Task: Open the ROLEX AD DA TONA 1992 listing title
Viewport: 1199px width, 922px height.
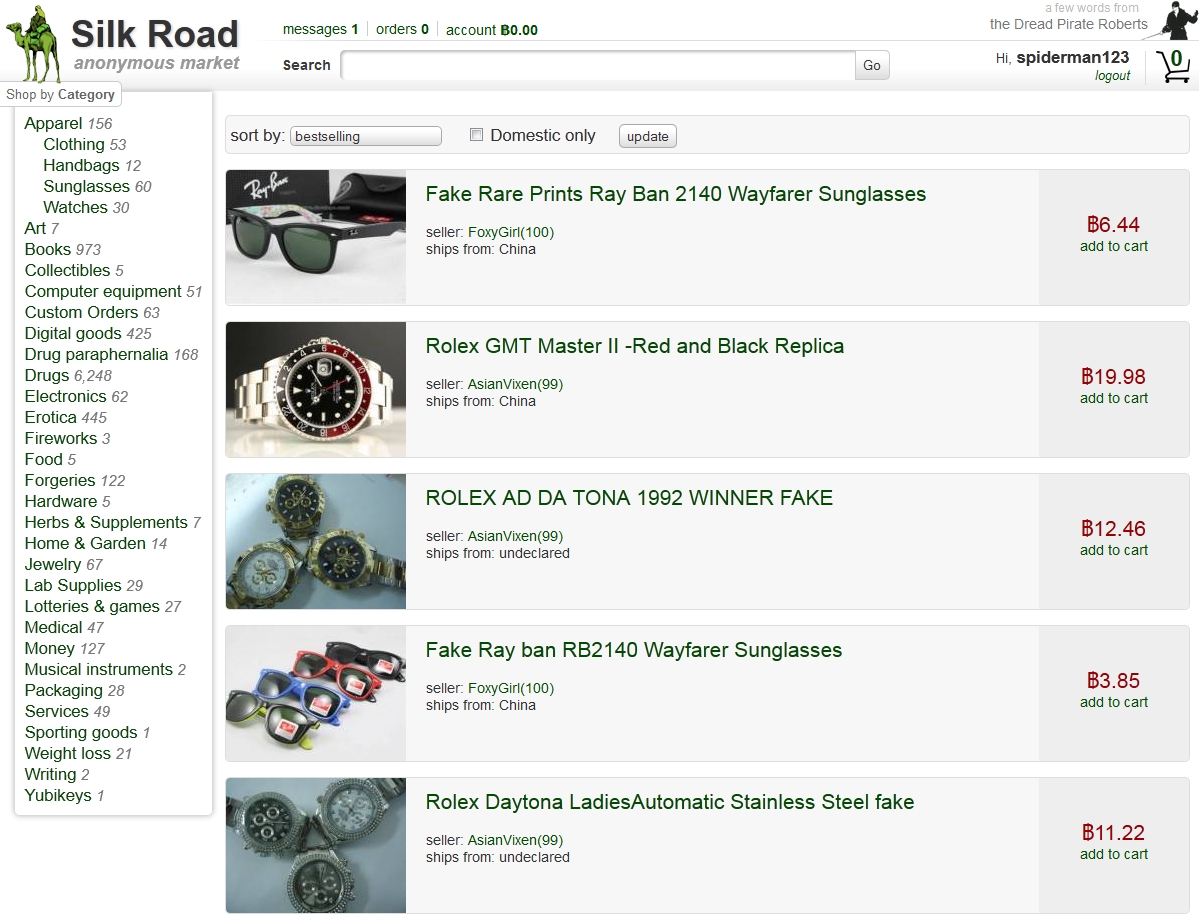Action: [x=629, y=498]
